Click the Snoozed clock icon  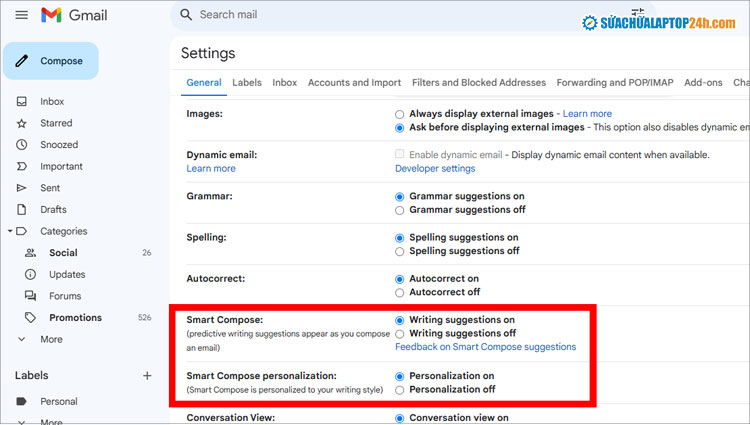(x=22, y=144)
